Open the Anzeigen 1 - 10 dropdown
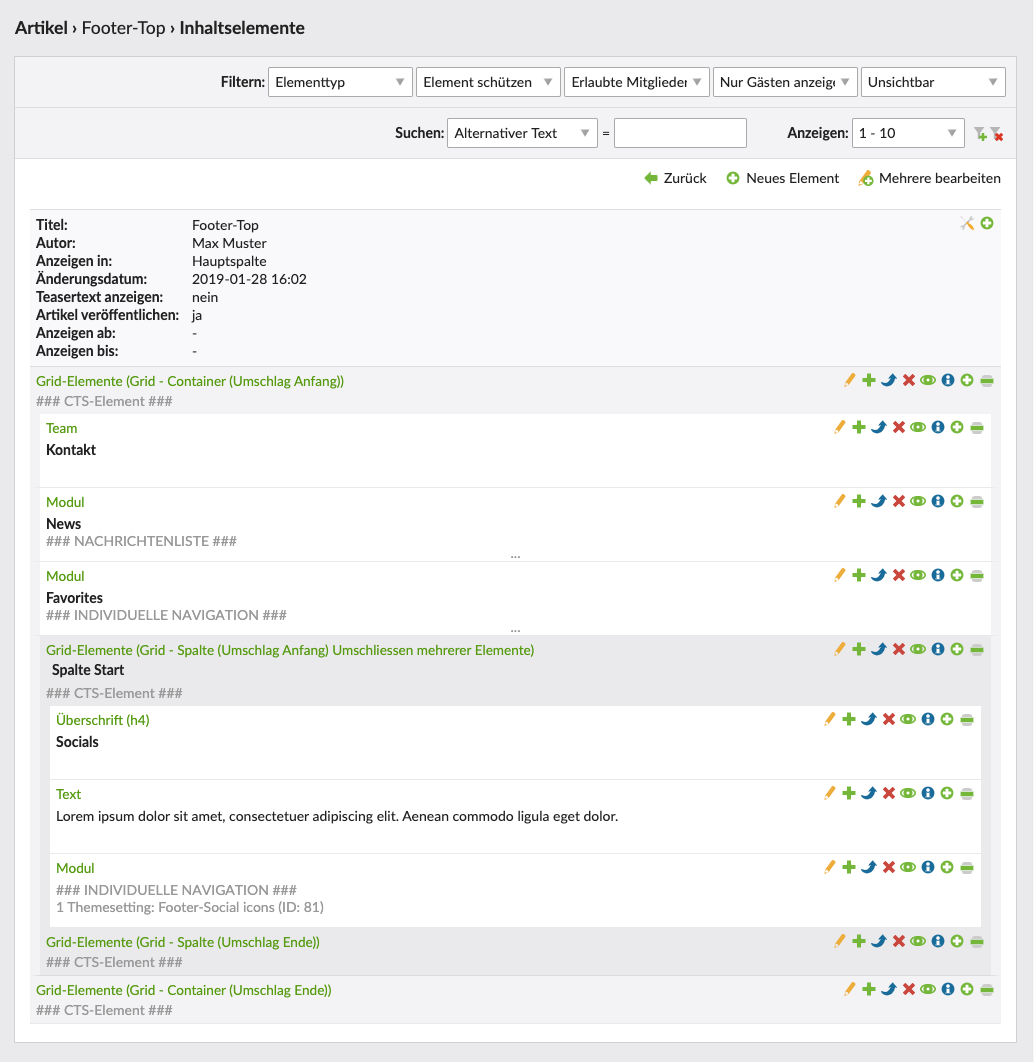Image resolution: width=1034 pixels, height=1062 pixels. 908,133
